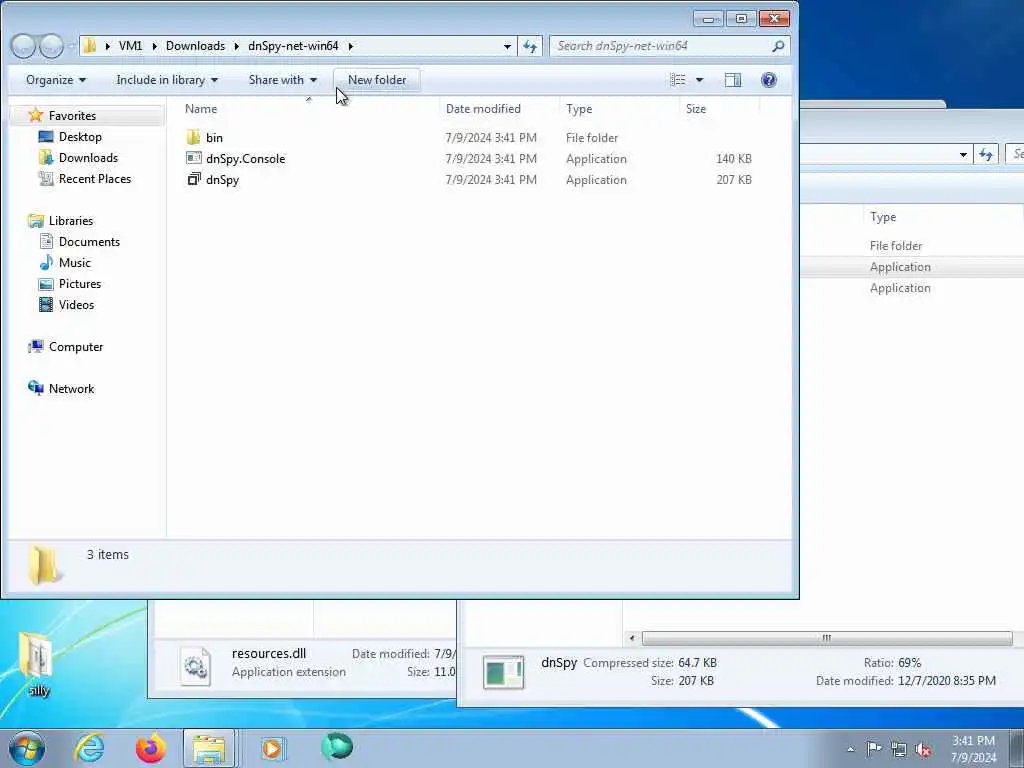Click the VM1 breadcrumb

pyautogui.click(x=130, y=46)
